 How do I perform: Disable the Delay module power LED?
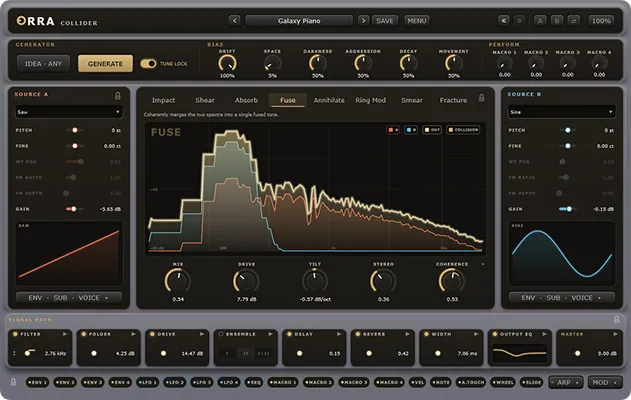289,334
